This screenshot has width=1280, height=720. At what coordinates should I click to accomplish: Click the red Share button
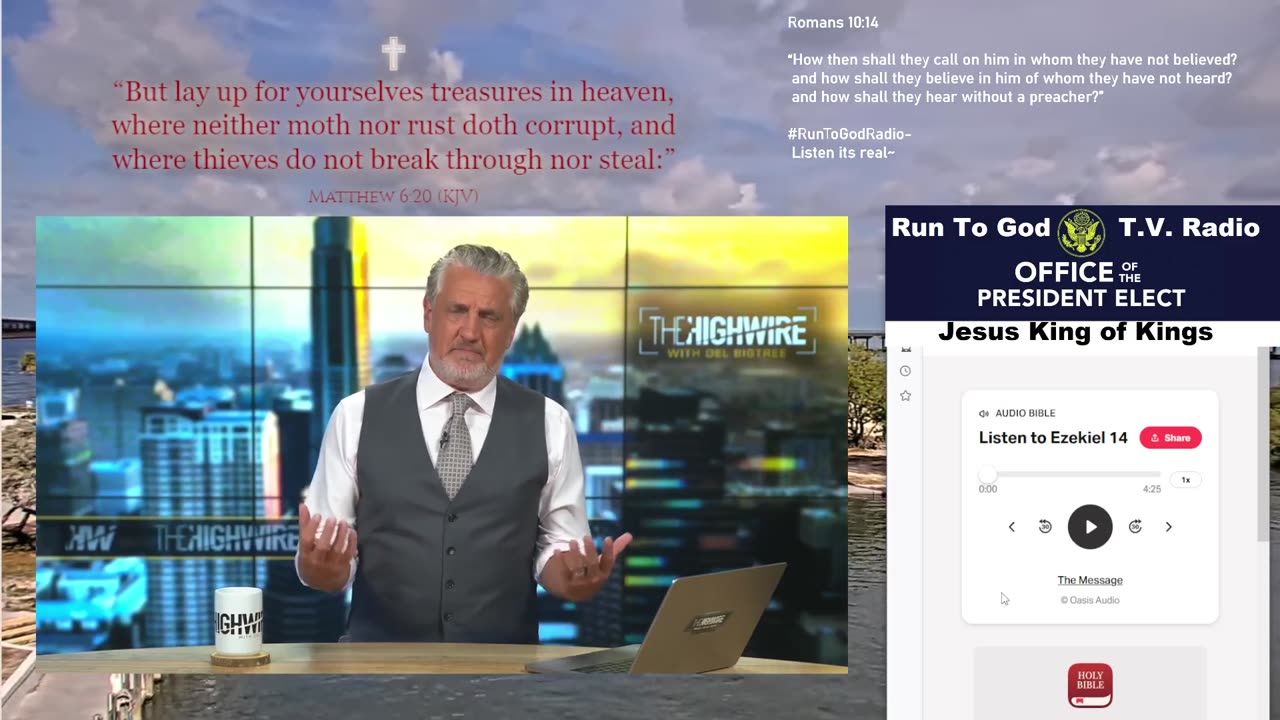[1170, 438]
